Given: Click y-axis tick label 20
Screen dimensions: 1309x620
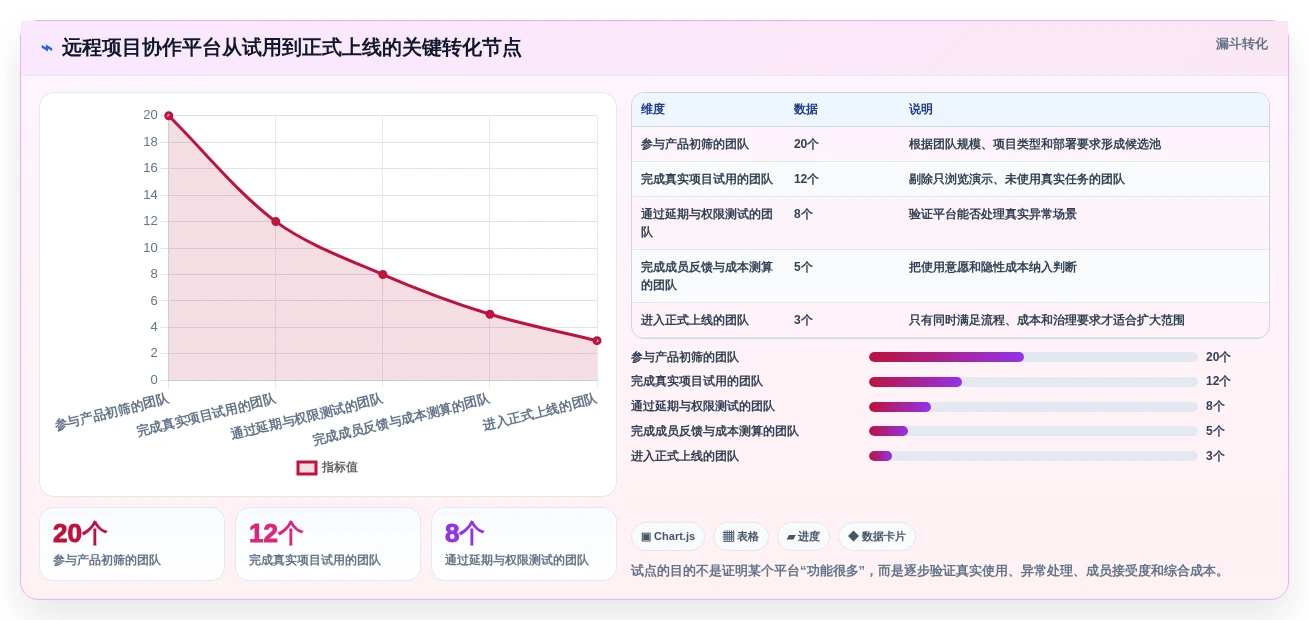Looking at the screenshot, I should tap(150, 115).
